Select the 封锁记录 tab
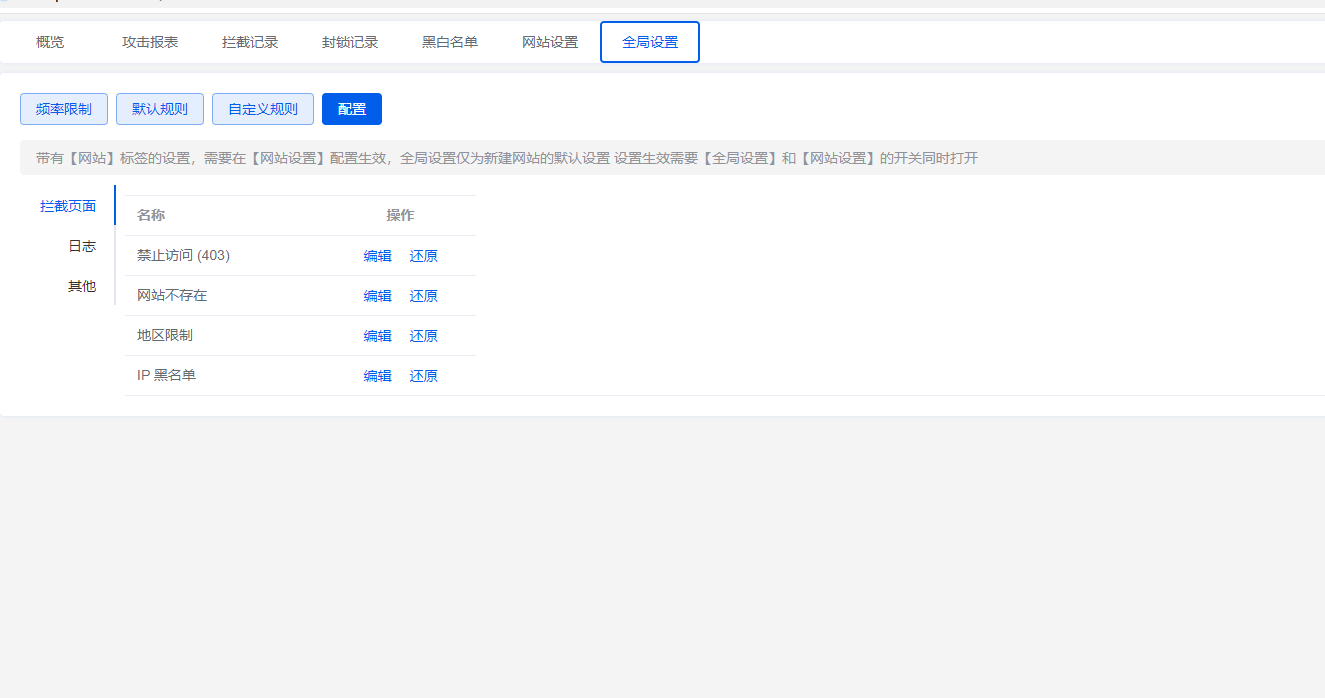Image resolution: width=1325 pixels, height=698 pixels. coord(350,42)
